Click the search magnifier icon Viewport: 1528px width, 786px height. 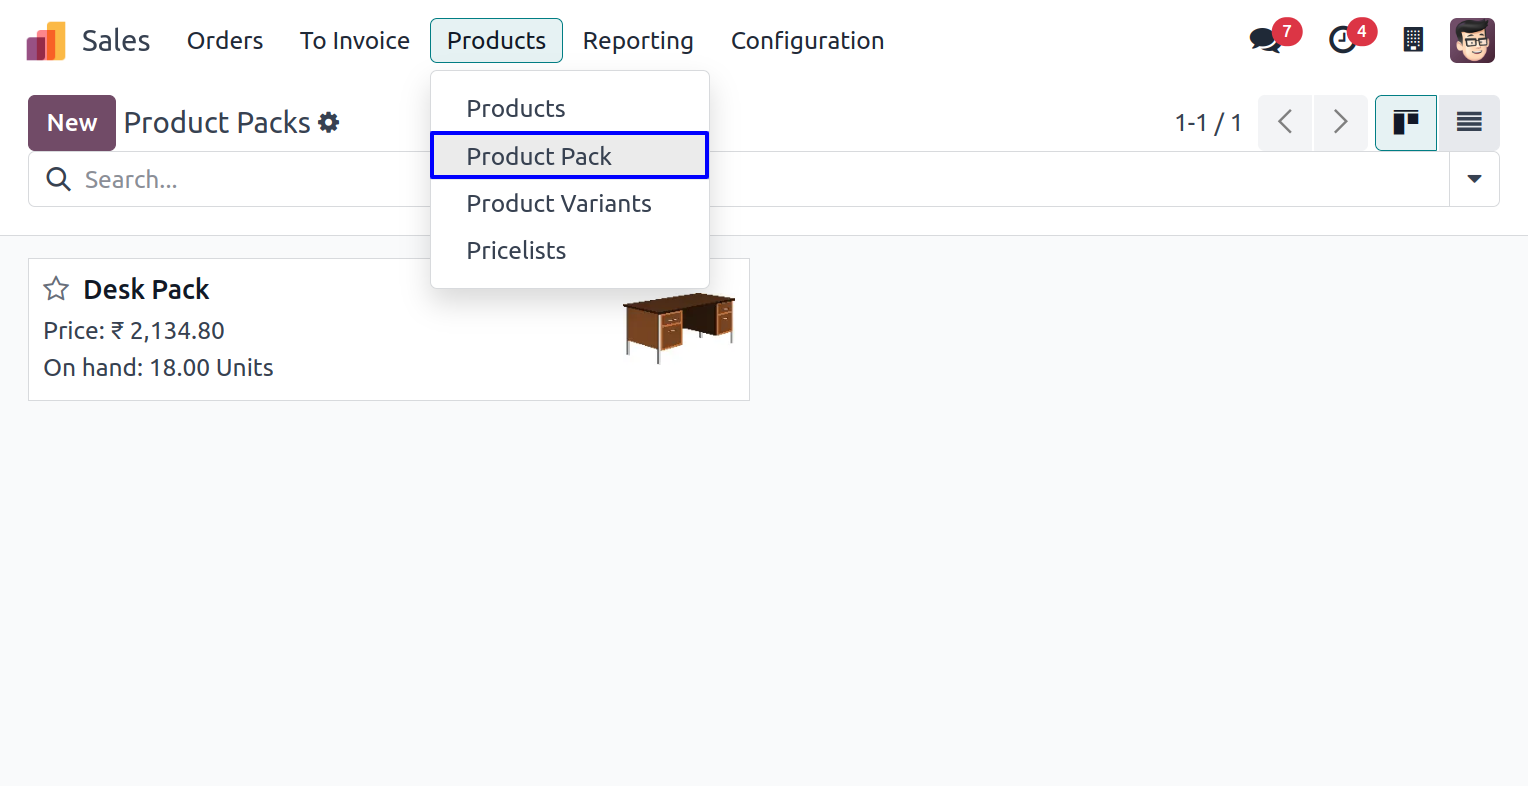(x=59, y=179)
